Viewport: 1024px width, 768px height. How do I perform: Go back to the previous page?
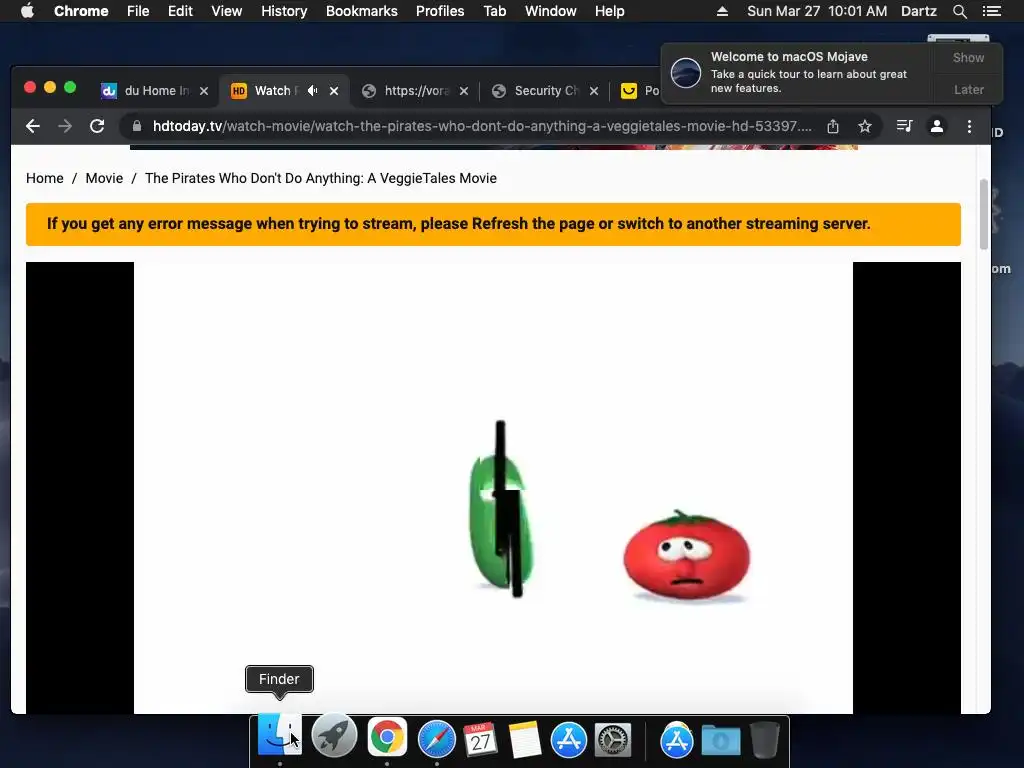click(x=33, y=126)
